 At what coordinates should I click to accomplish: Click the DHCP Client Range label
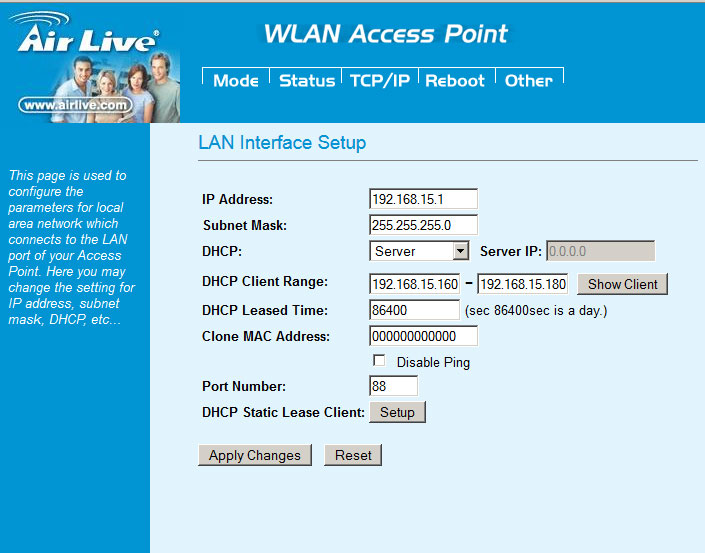pos(265,282)
